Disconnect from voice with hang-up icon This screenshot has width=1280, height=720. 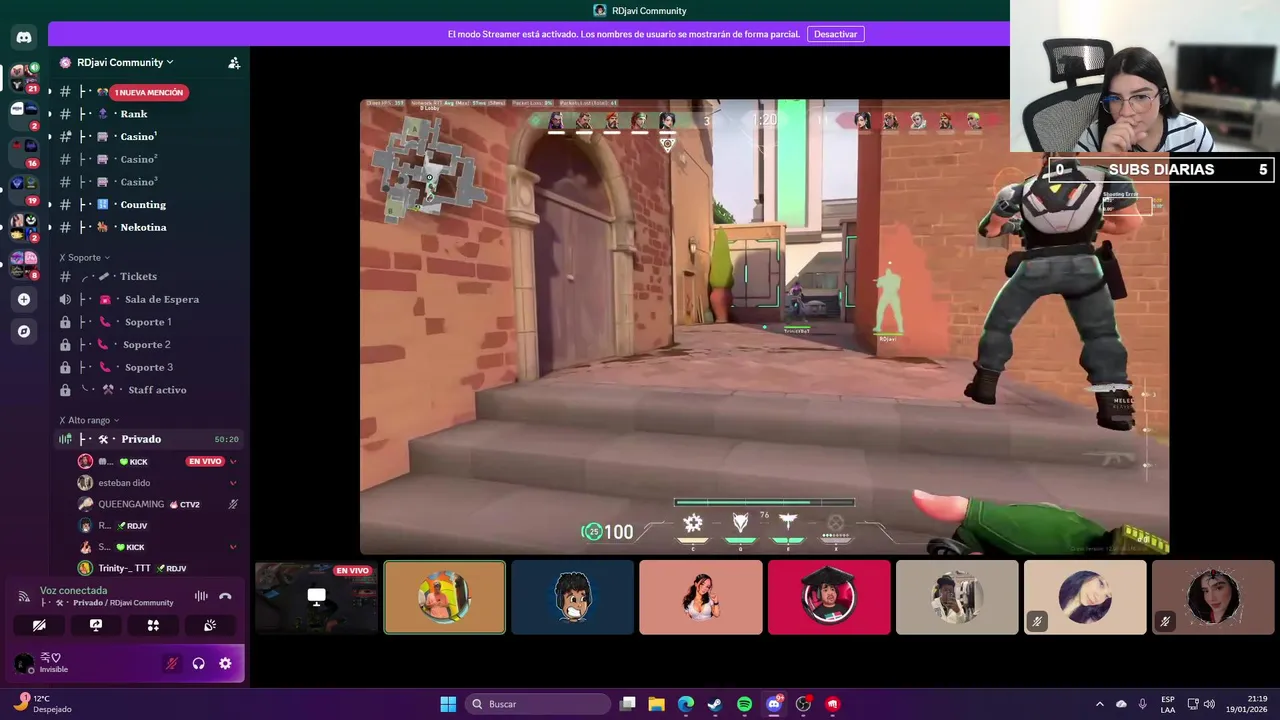pyautogui.click(x=225, y=596)
